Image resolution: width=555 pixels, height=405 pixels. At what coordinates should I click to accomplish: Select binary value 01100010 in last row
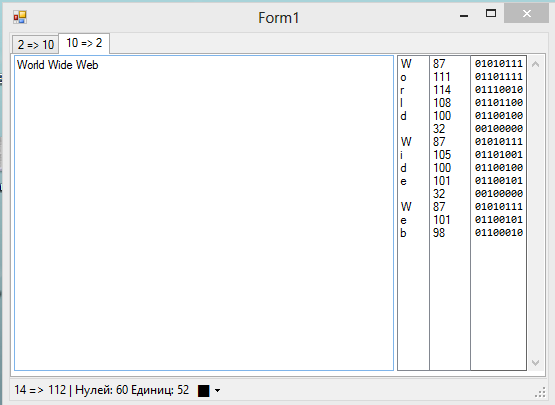coord(499,233)
